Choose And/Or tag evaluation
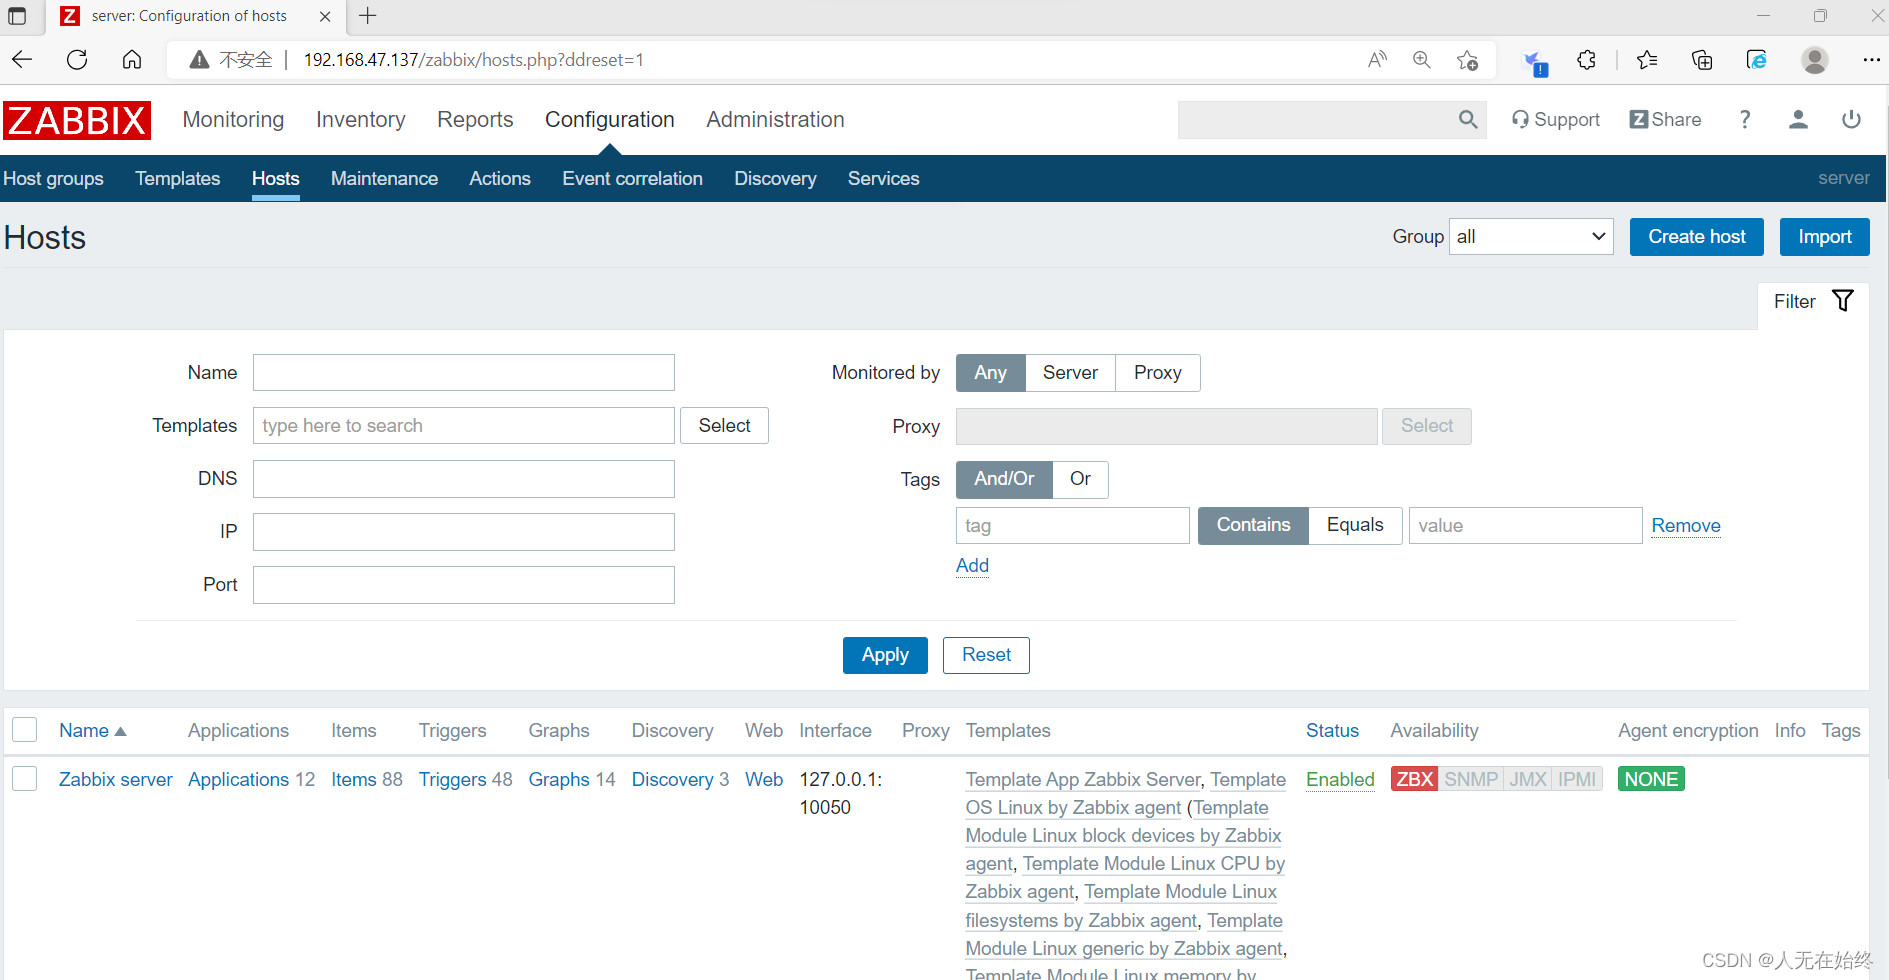The height and width of the screenshot is (980, 1889). 1004,479
